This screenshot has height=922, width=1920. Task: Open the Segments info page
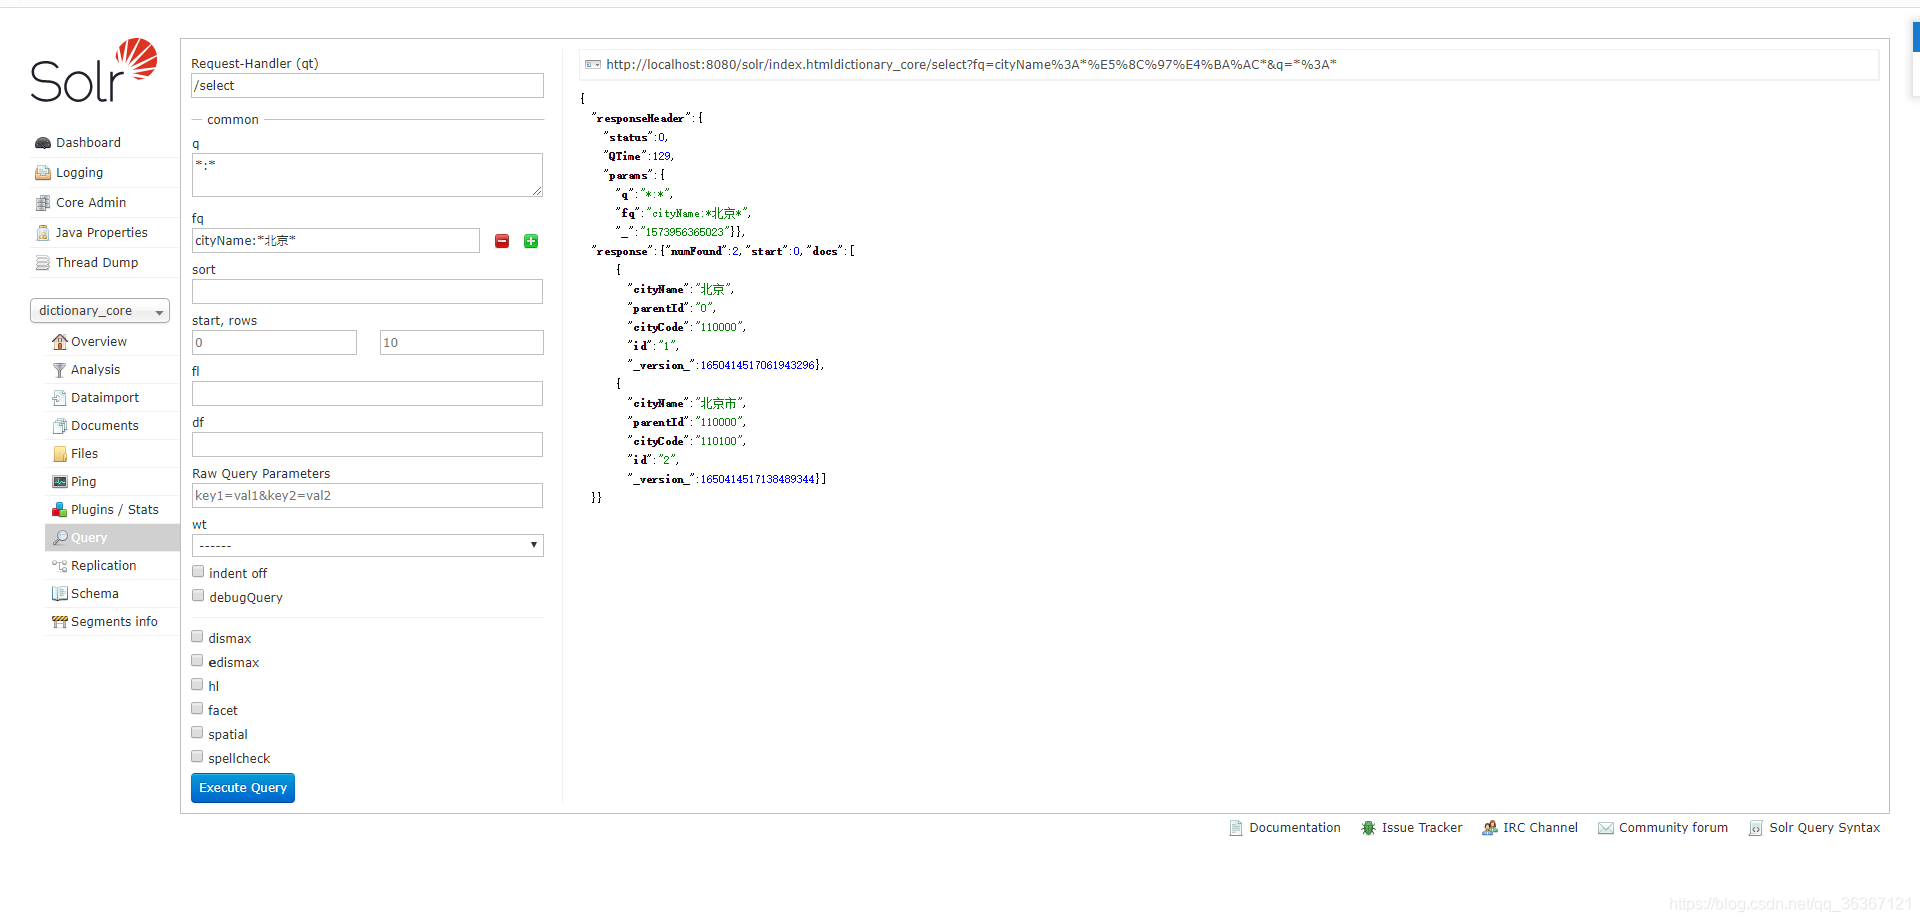tap(114, 622)
